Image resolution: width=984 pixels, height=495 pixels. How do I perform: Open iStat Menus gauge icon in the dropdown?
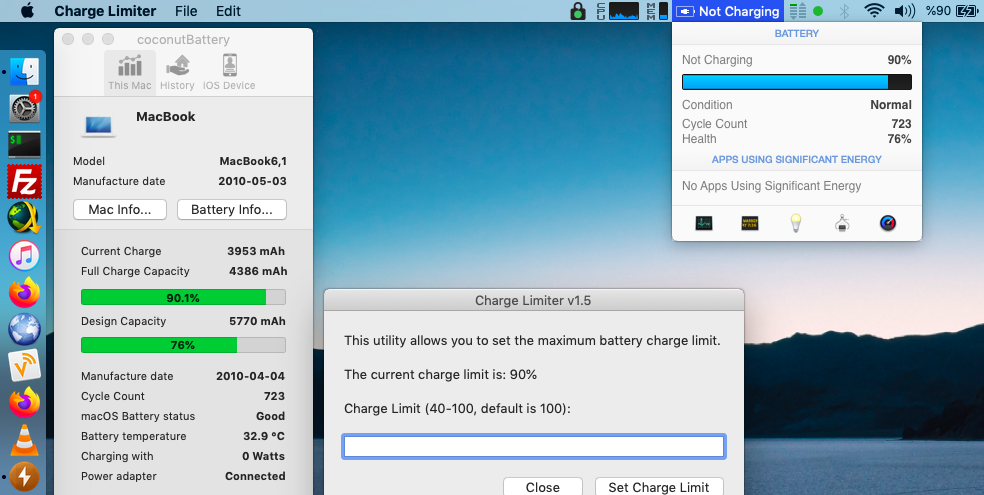point(887,223)
